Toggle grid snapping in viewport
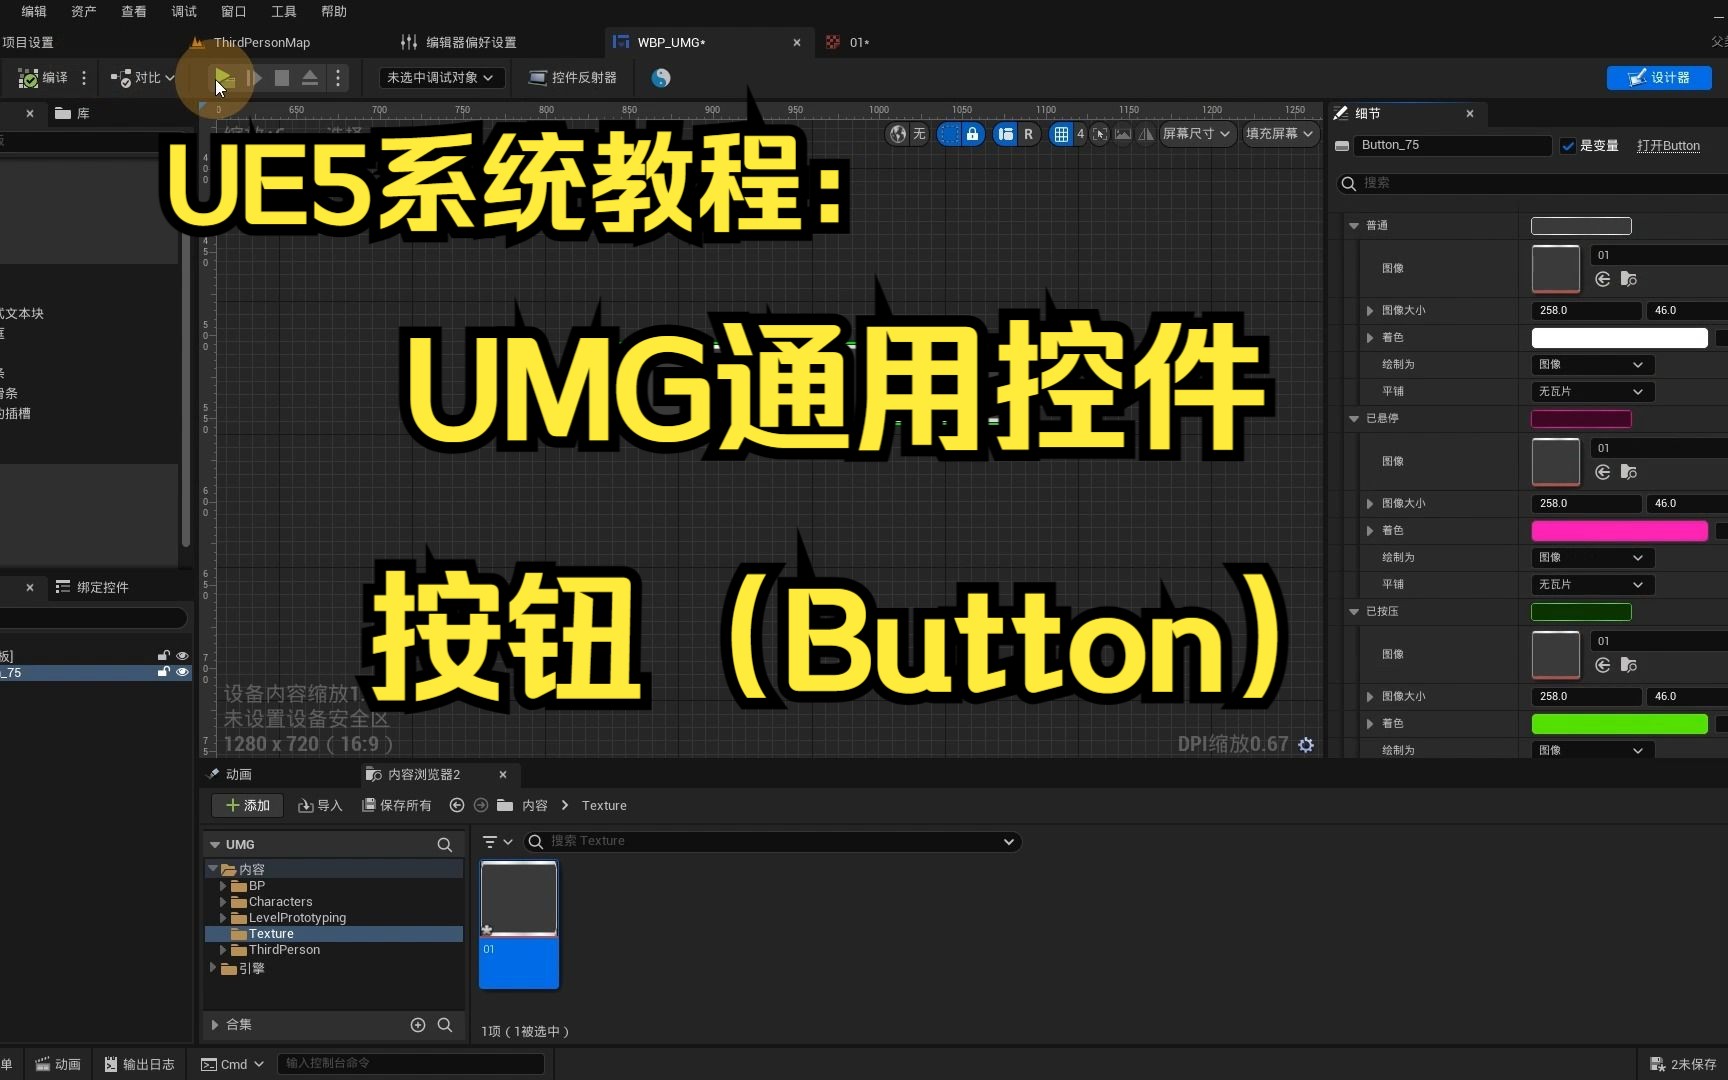This screenshot has height=1080, width=1728. tap(1061, 134)
